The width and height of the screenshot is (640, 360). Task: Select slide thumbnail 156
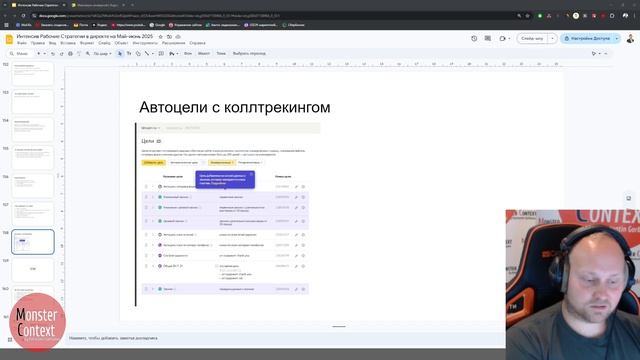(33, 186)
